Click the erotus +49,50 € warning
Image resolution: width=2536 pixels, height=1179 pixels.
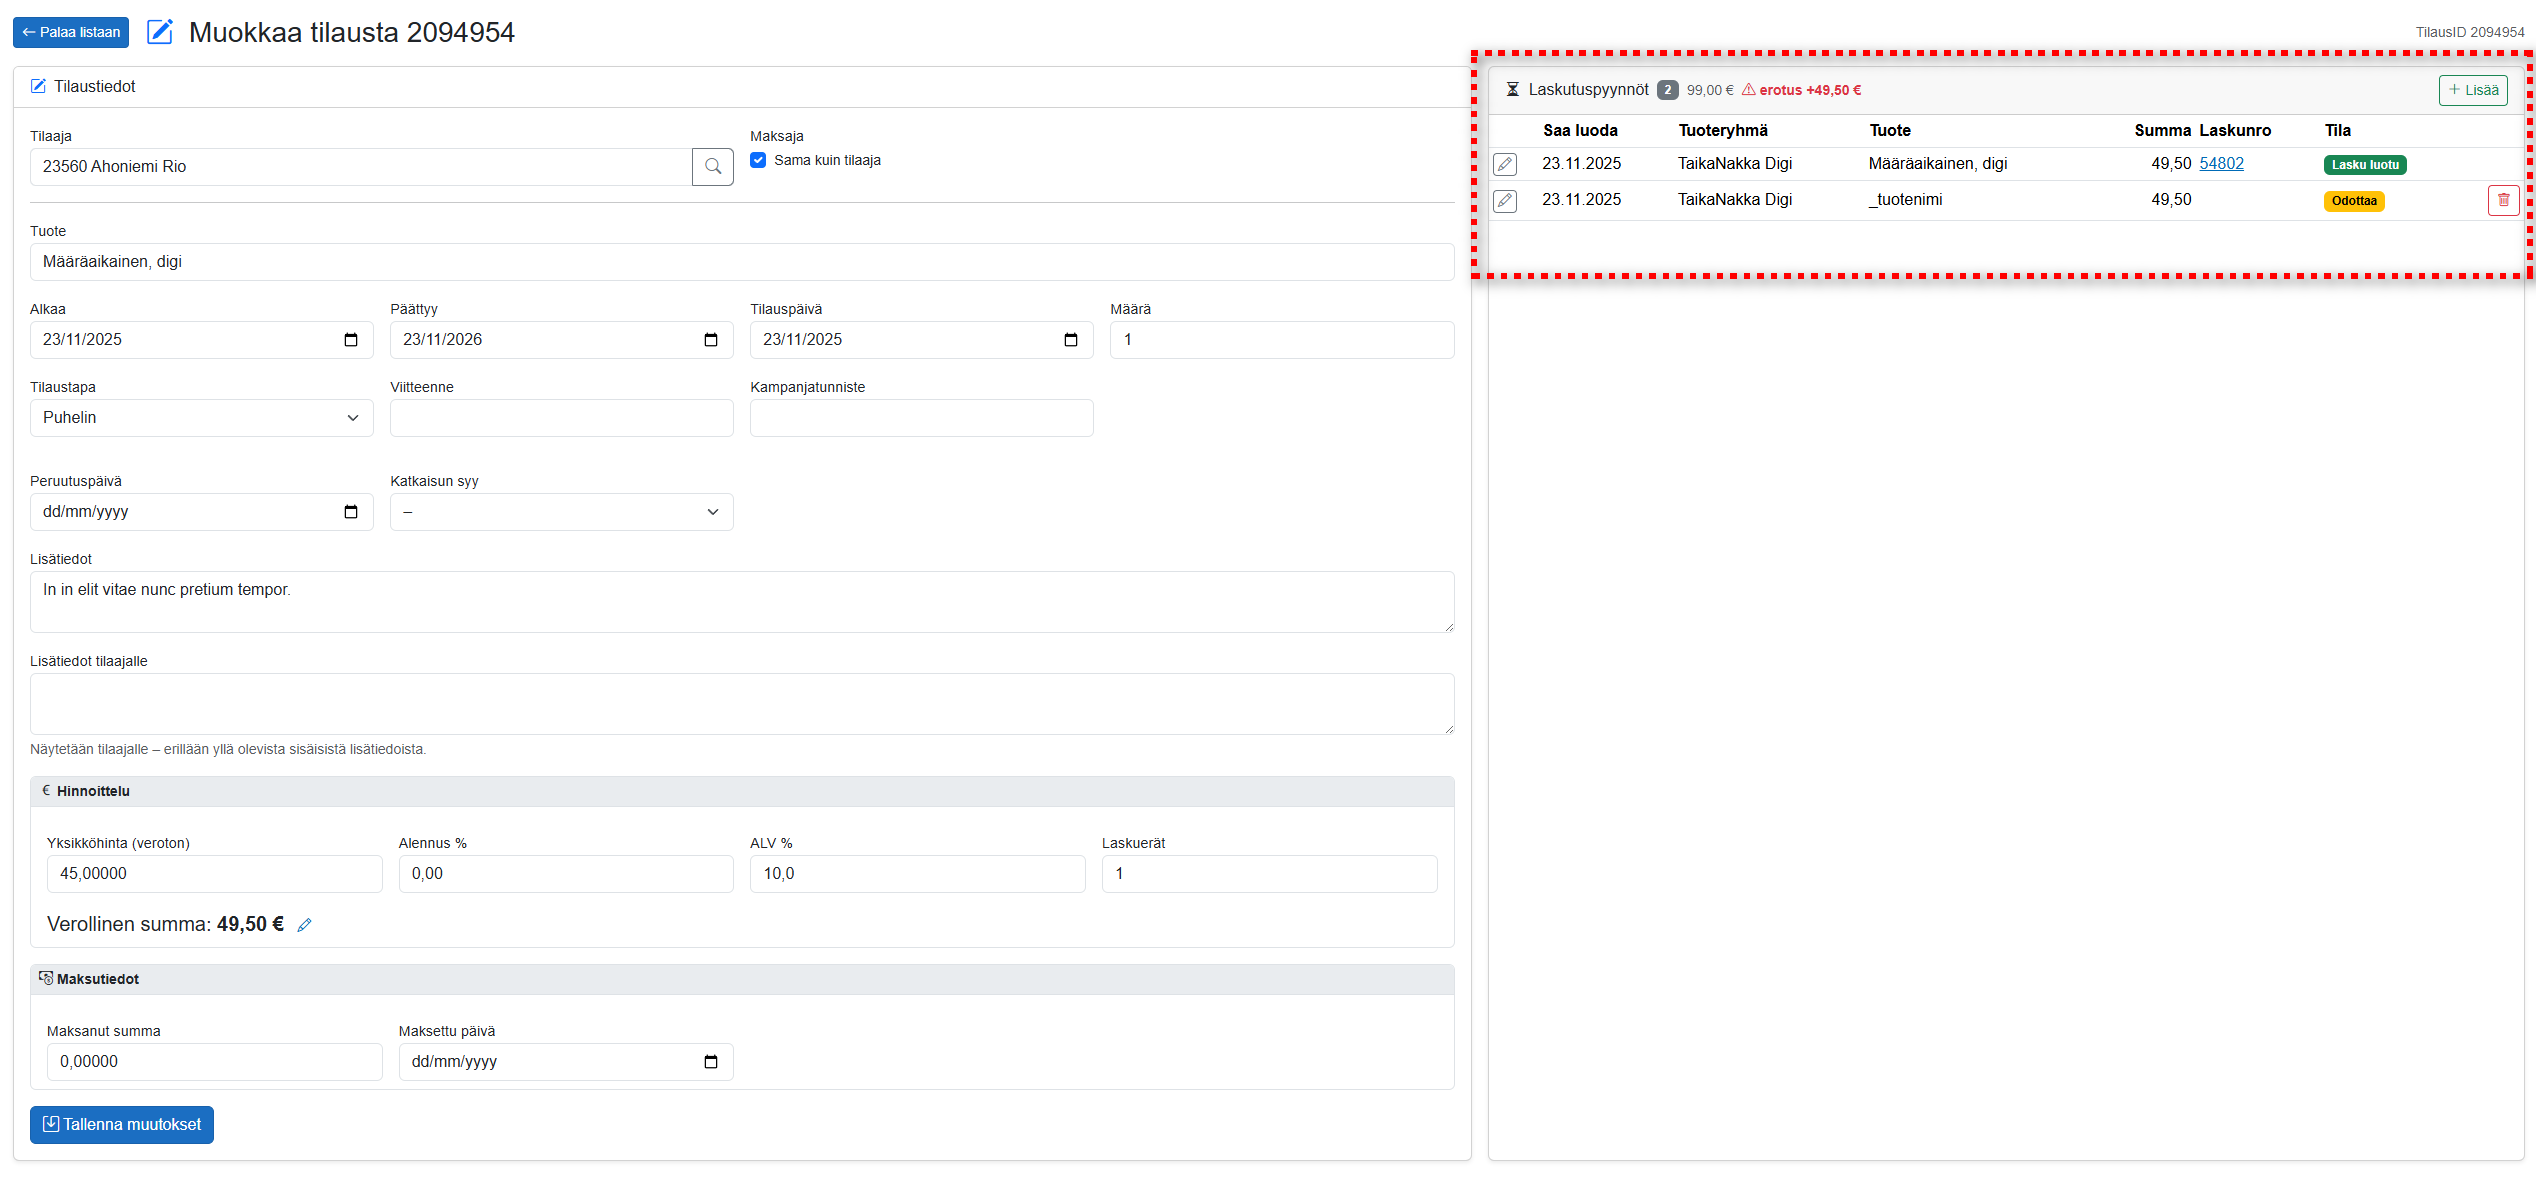coord(1801,90)
